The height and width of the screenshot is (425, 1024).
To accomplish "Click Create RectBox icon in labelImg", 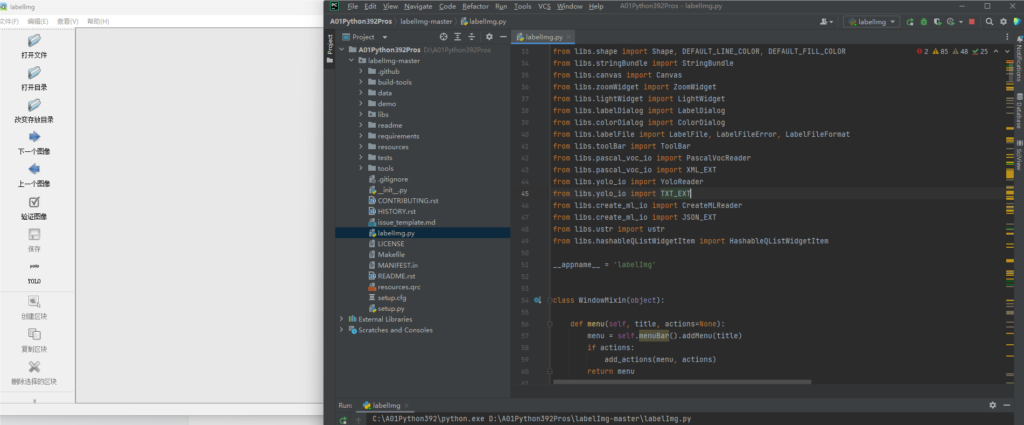I will coord(34,301).
